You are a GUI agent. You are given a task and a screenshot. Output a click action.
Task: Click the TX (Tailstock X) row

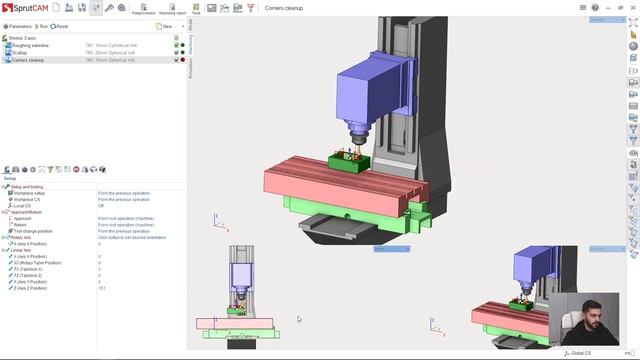[x=93, y=269]
